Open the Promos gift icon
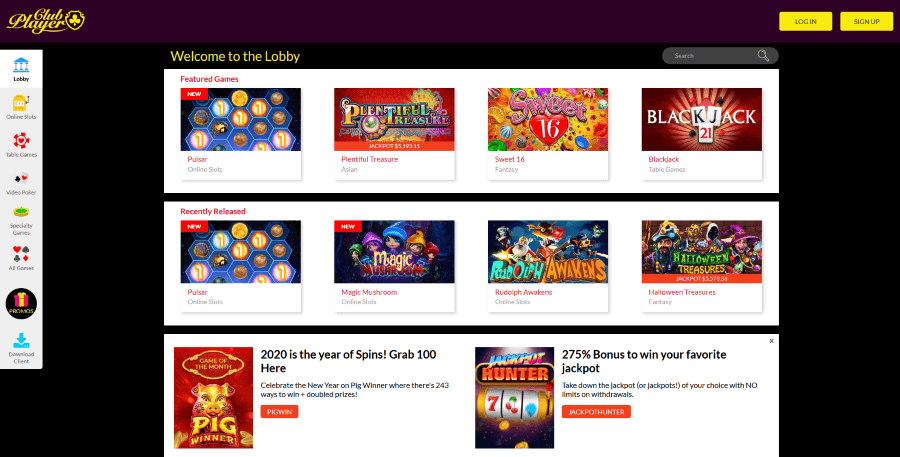Screen dimensions: 900x457 (21, 304)
